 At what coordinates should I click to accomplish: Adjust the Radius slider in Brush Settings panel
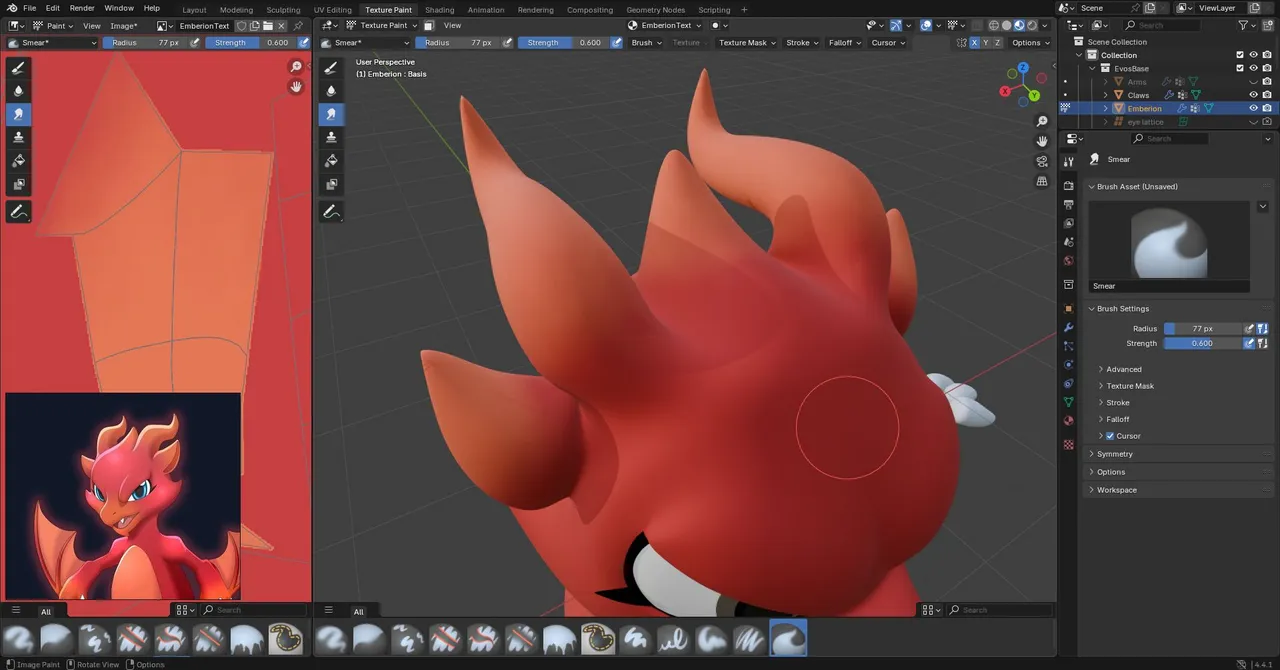[x=1203, y=328]
